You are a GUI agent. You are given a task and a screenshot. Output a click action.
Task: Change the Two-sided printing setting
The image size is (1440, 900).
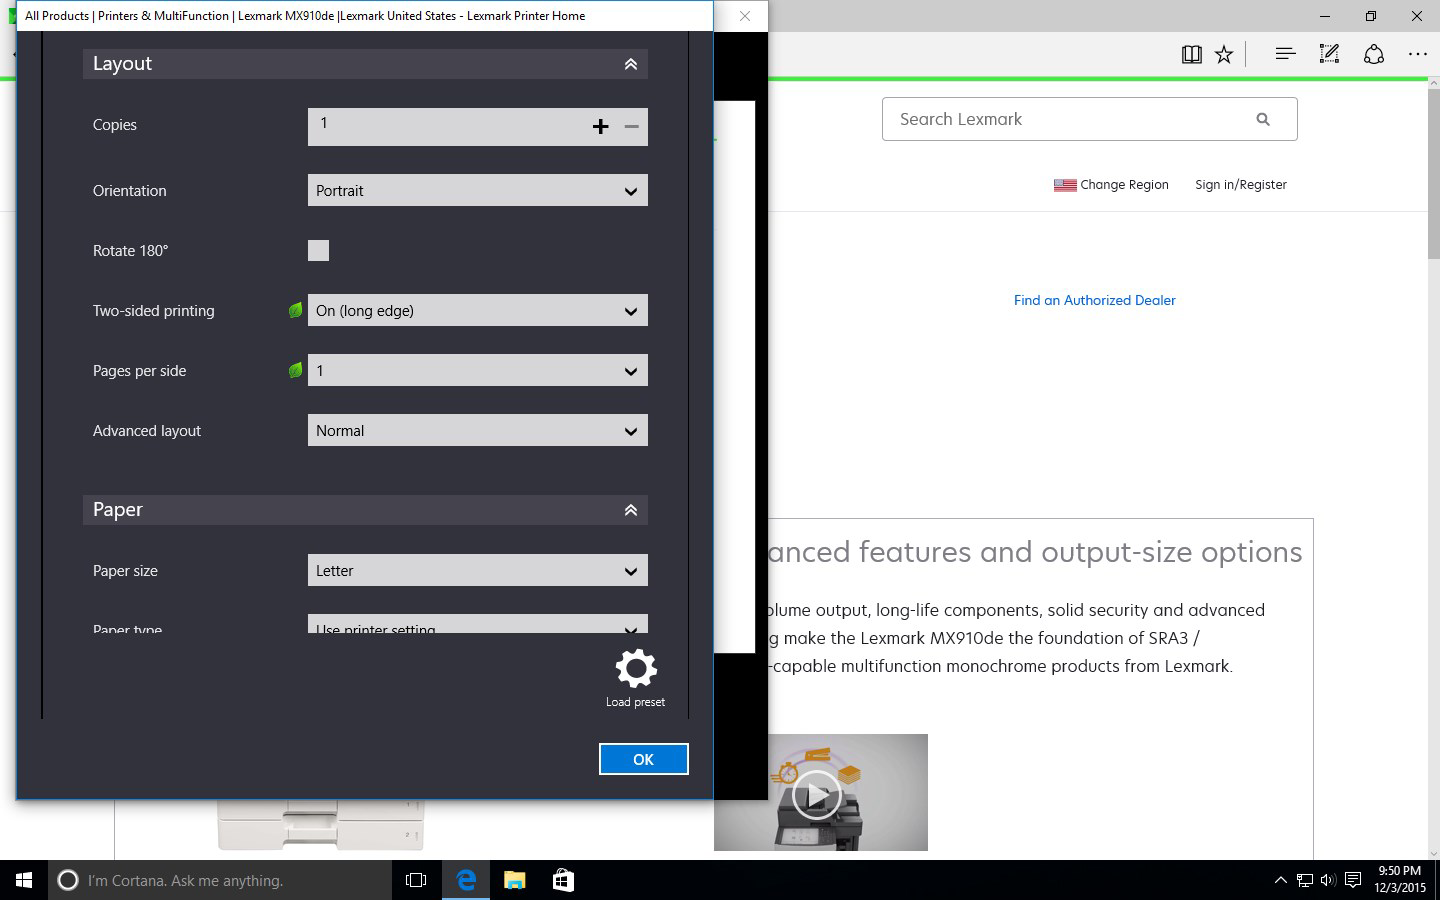(477, 310)
